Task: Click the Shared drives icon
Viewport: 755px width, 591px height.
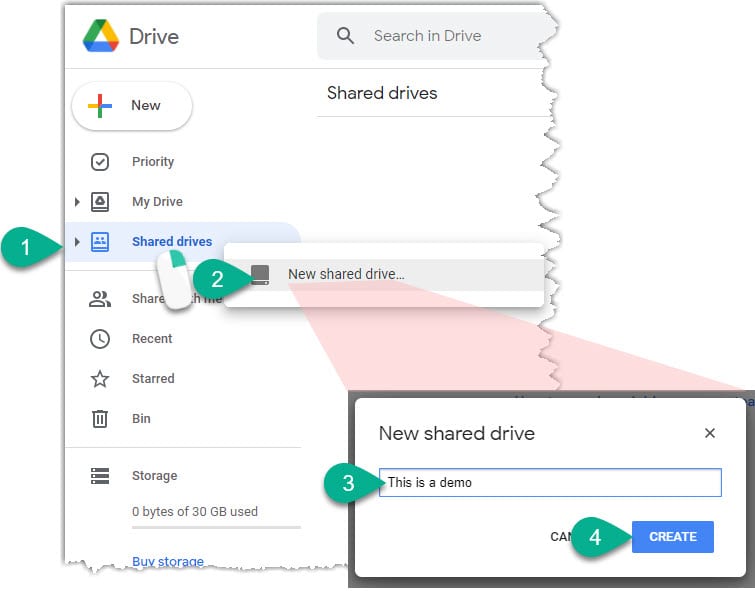Action: click(x=100, y=242)
